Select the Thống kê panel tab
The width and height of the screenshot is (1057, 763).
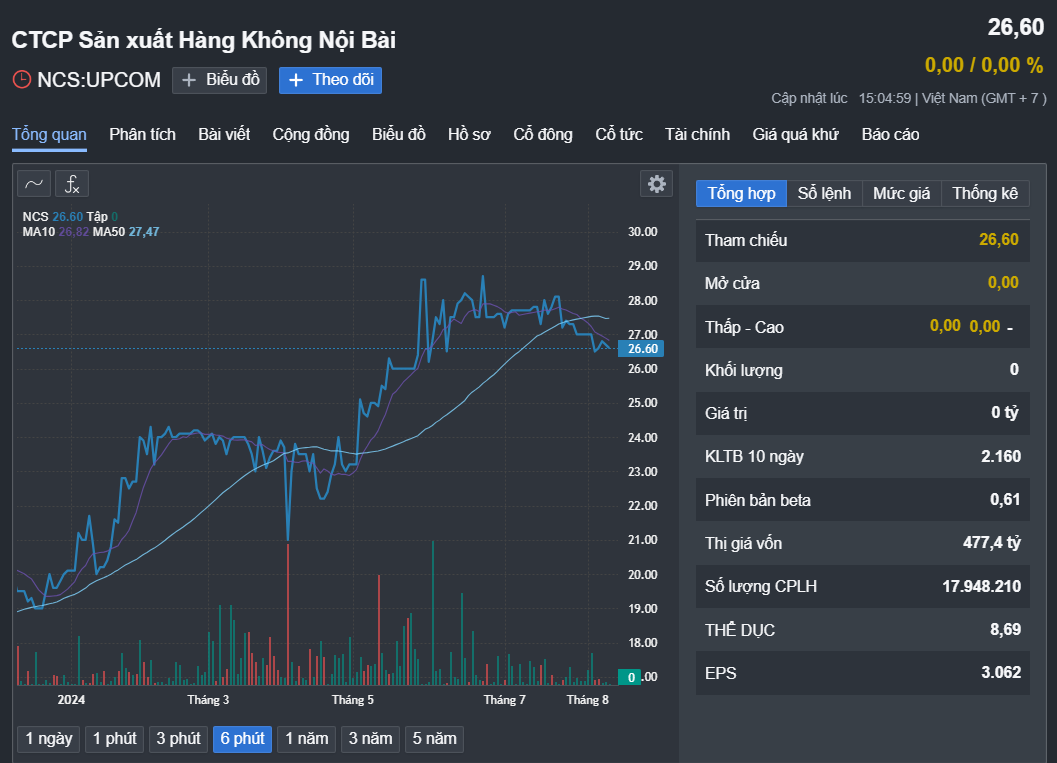pyautogui.click(x=985, y=193)
